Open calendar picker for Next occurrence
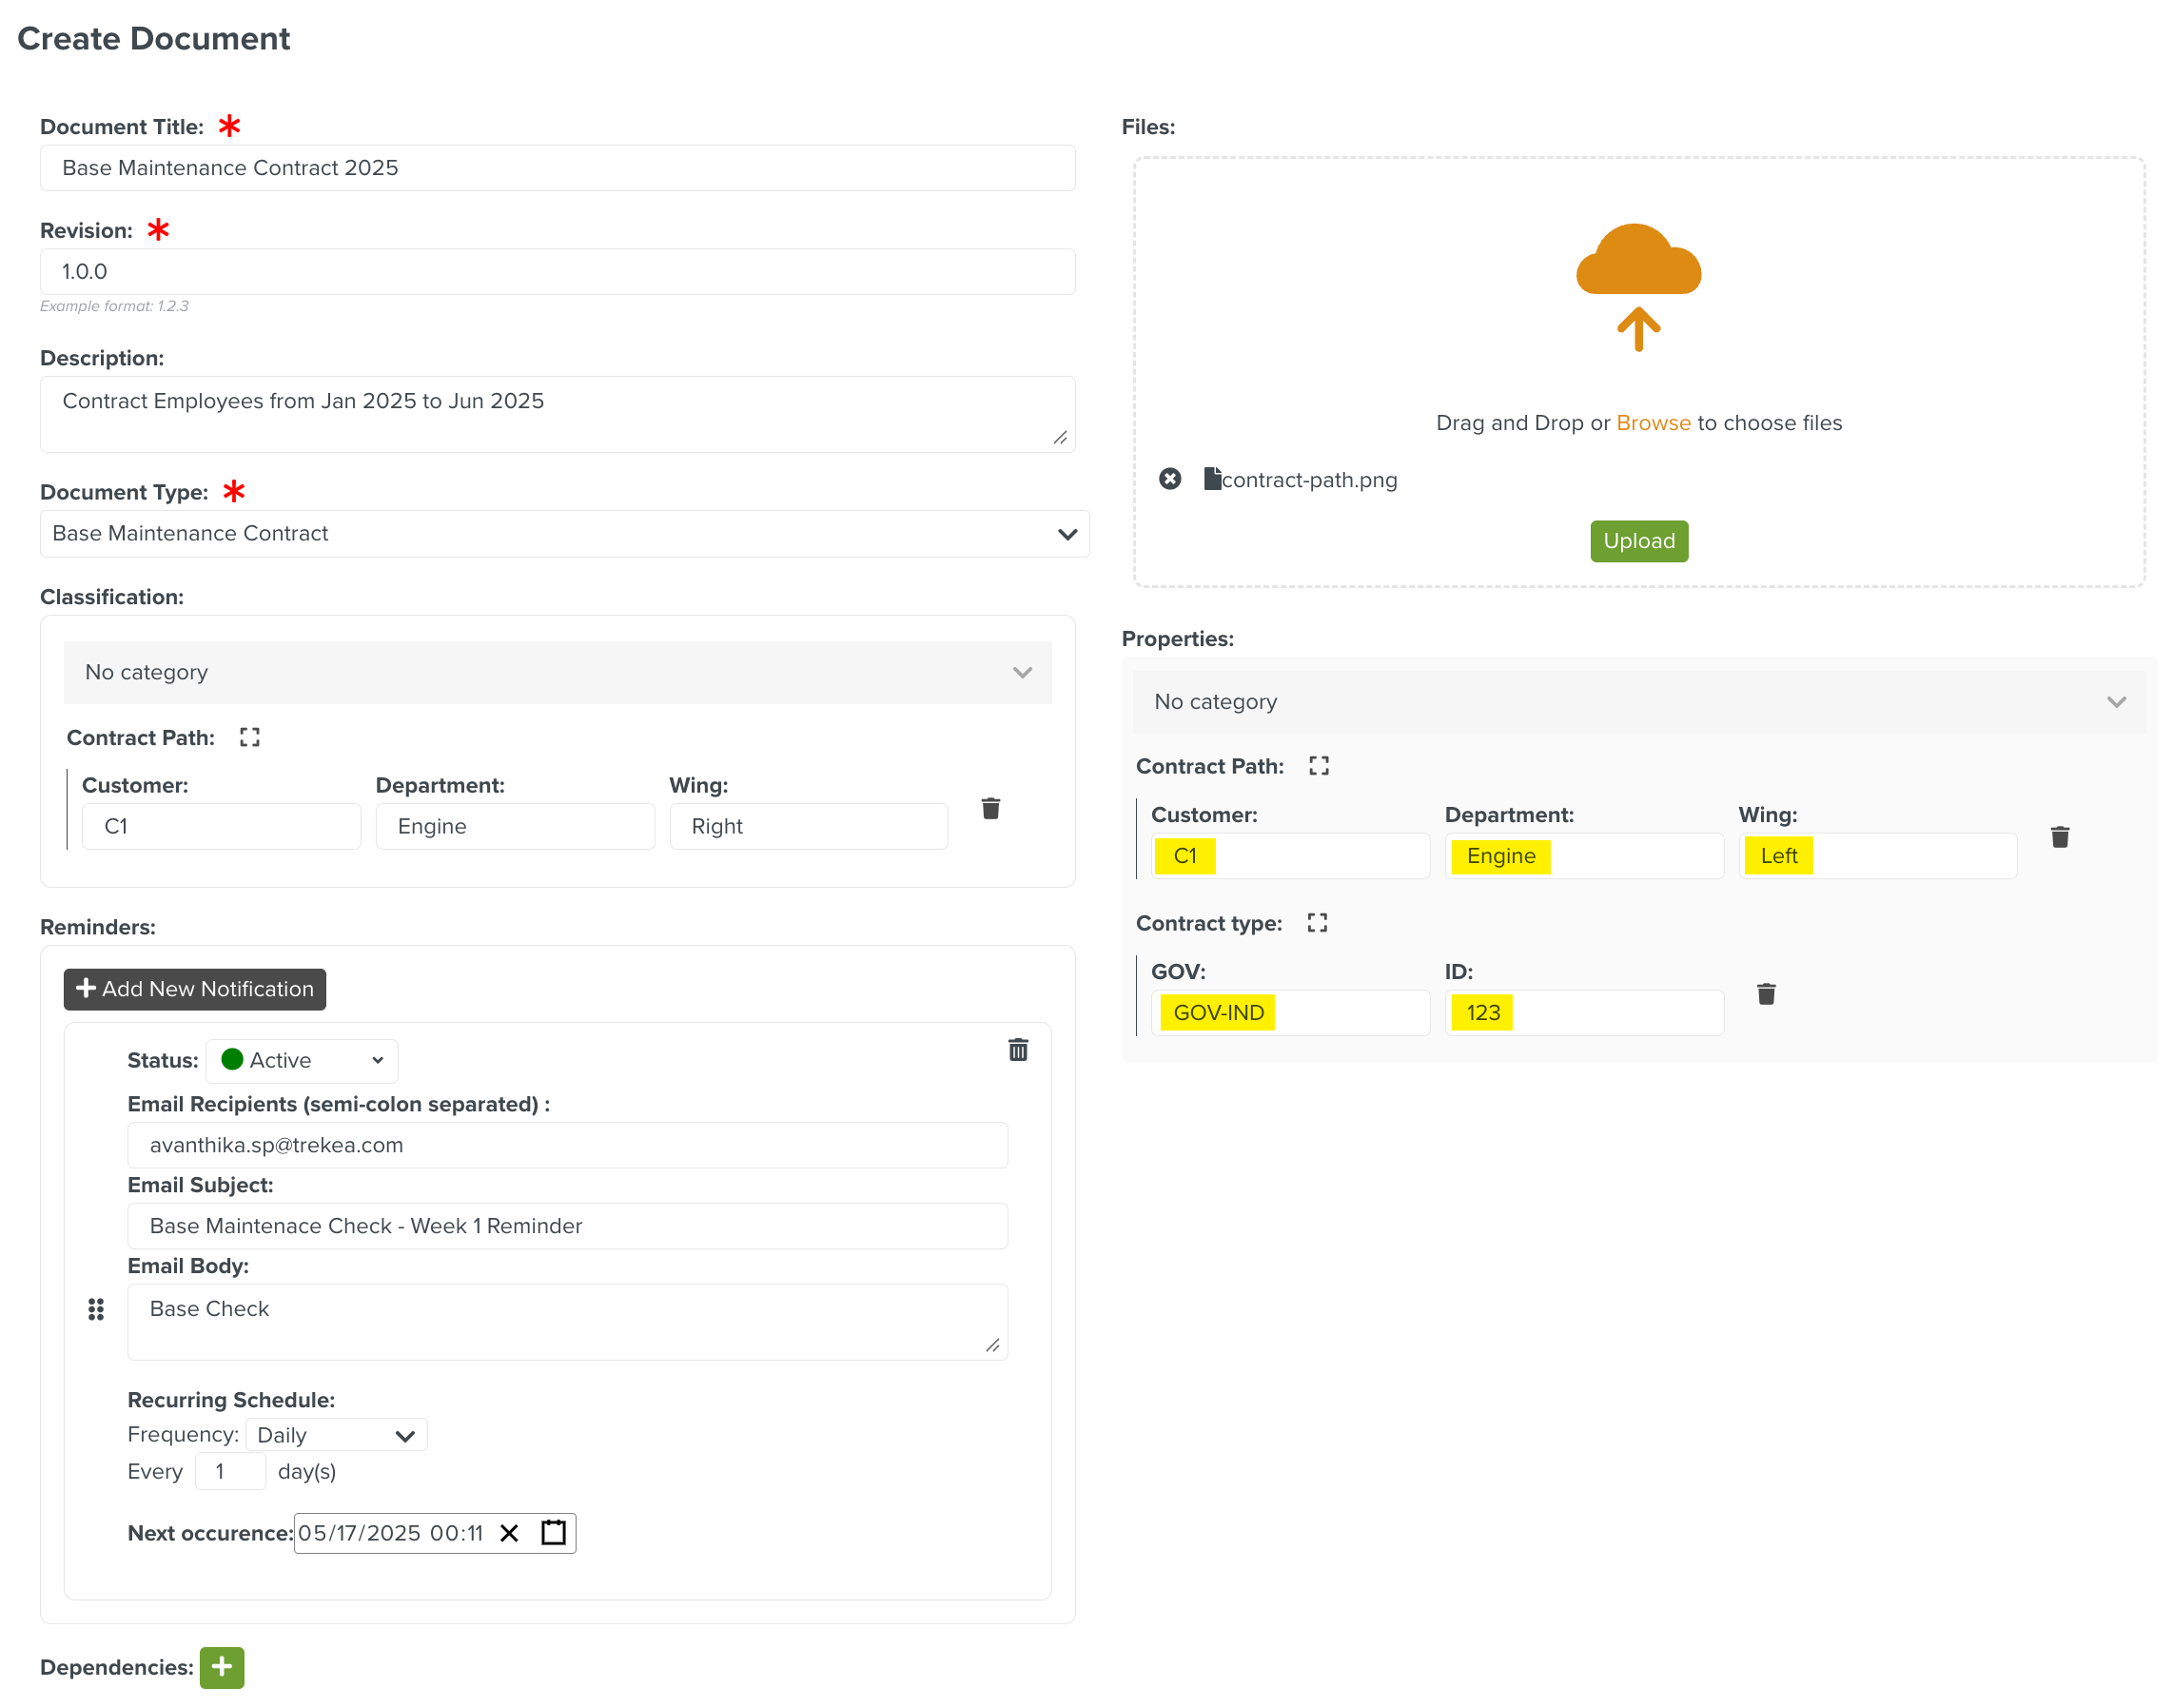2173x1708 pixels. point(553,1532)
